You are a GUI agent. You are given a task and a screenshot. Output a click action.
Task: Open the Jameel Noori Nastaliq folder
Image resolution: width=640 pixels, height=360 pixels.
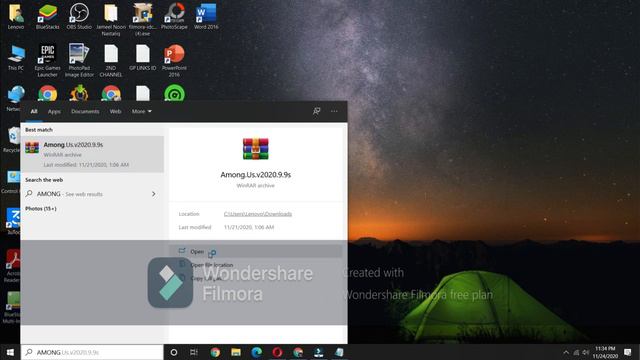tap(111, 20)
